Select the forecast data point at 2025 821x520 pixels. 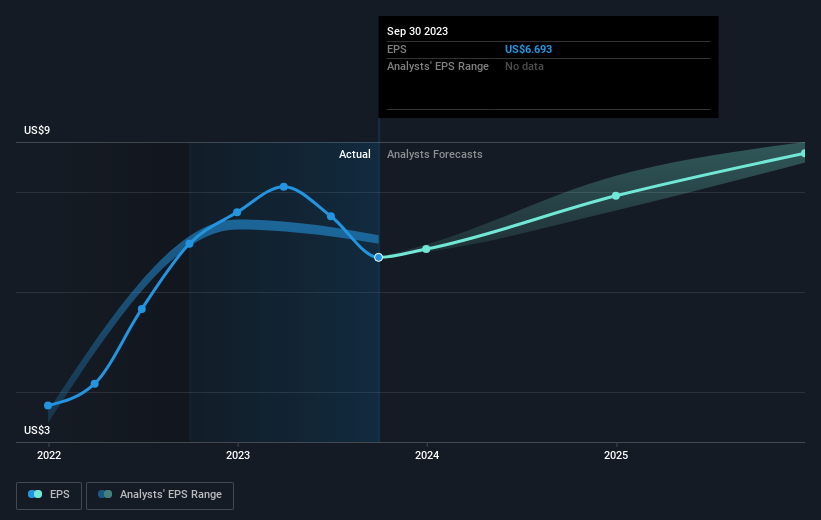coord(616,195)
